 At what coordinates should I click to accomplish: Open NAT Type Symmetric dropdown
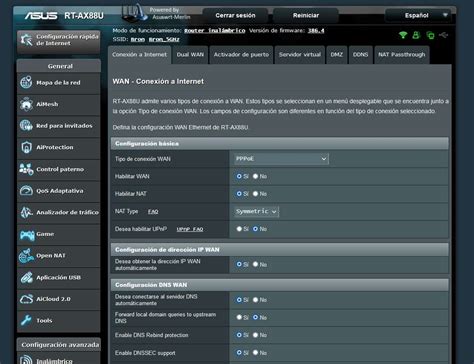click(x=256, y=211)
